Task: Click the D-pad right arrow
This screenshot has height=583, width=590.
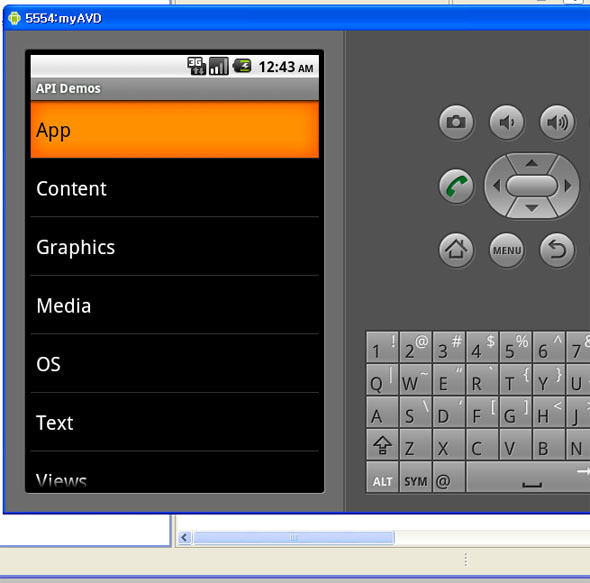Action: pyautogui.click(x=567, y=186)
